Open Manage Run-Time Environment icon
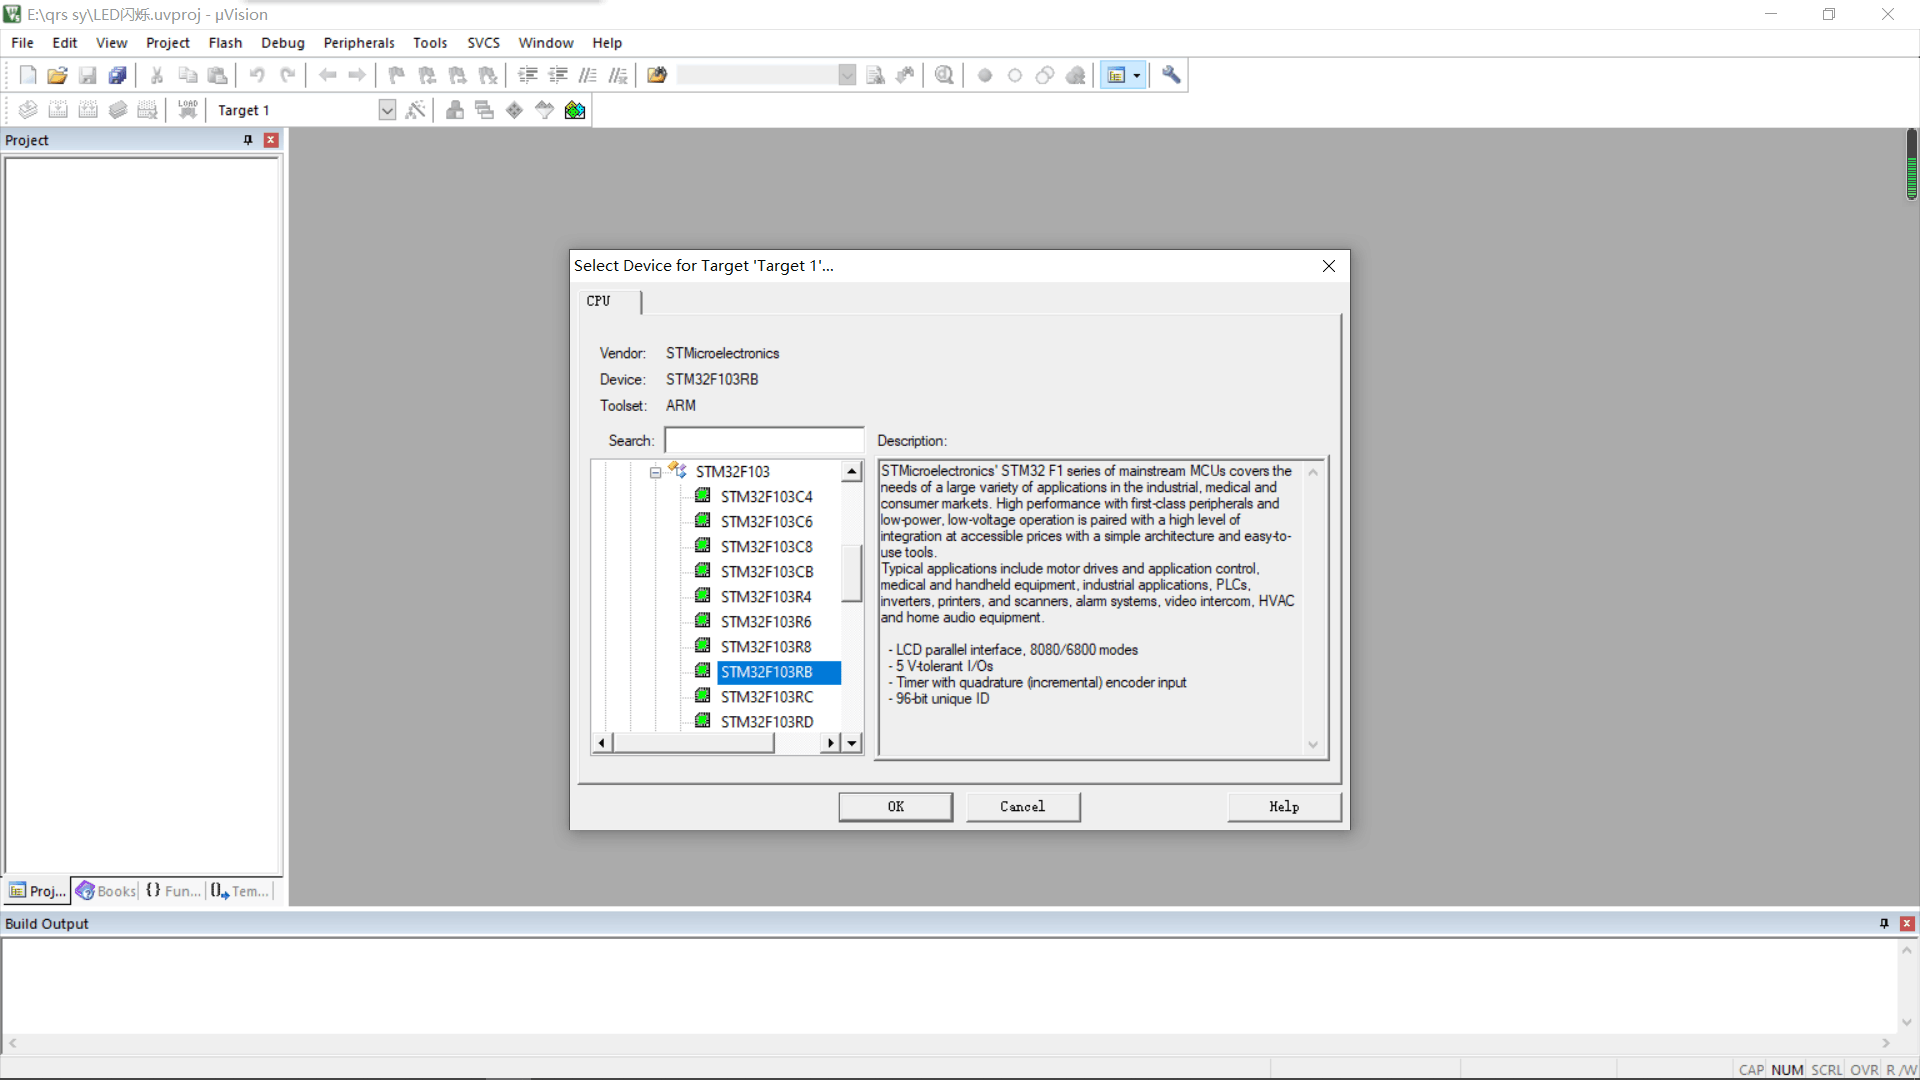The width and height of the screenshot is (1920, 1080). point(514,110)
